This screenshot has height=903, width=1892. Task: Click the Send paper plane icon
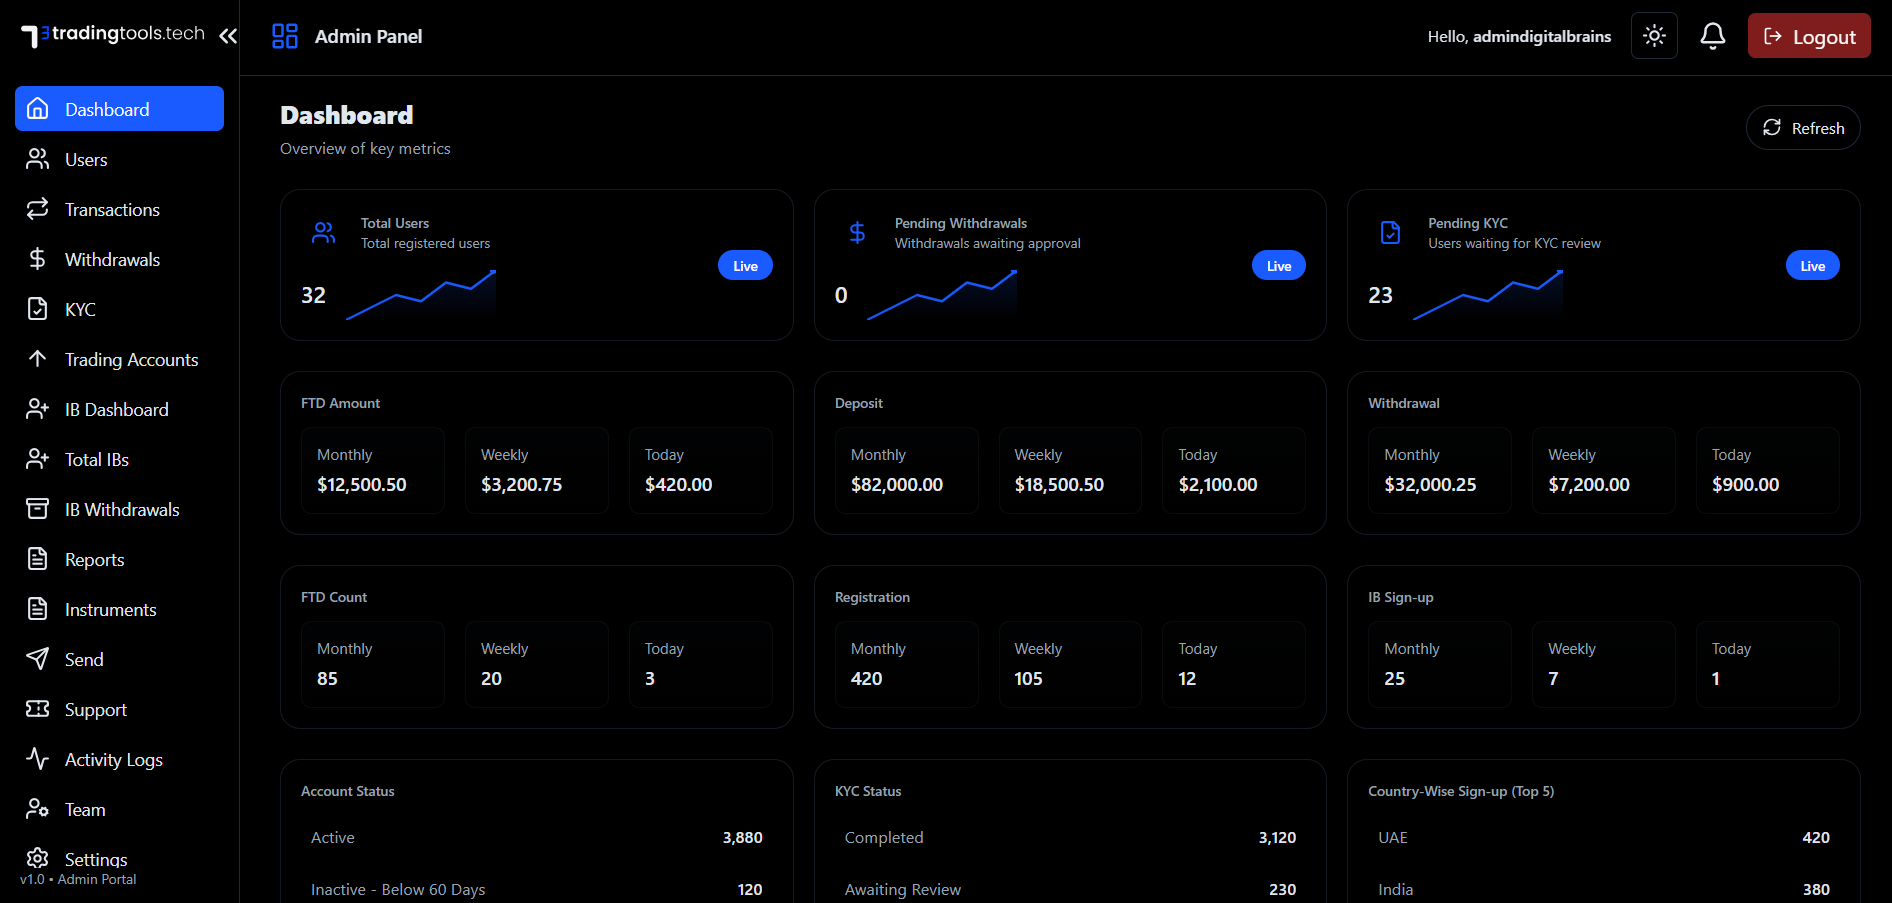click(38, 659)
